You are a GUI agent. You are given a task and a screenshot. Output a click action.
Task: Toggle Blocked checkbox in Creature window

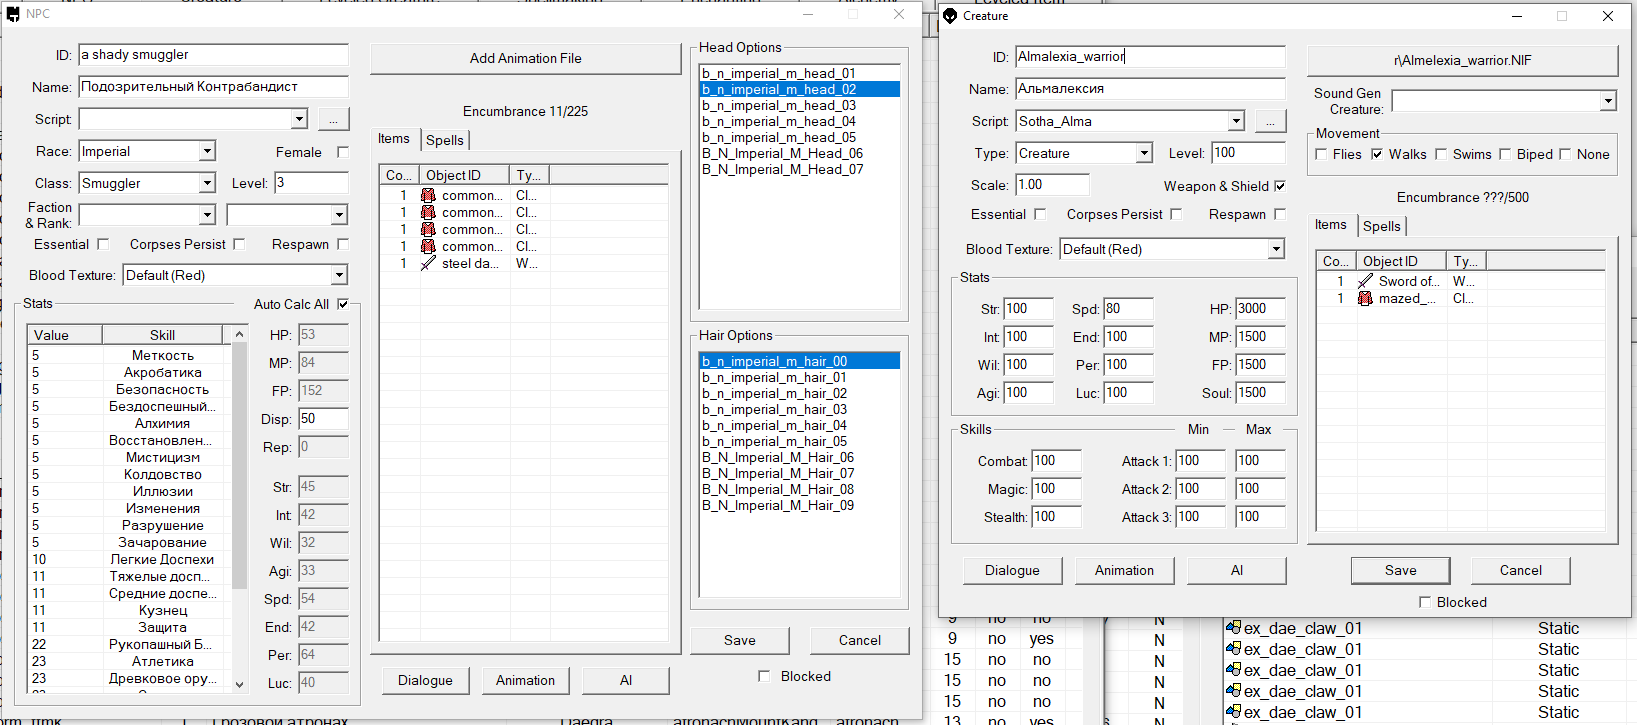pos(1425,602)
